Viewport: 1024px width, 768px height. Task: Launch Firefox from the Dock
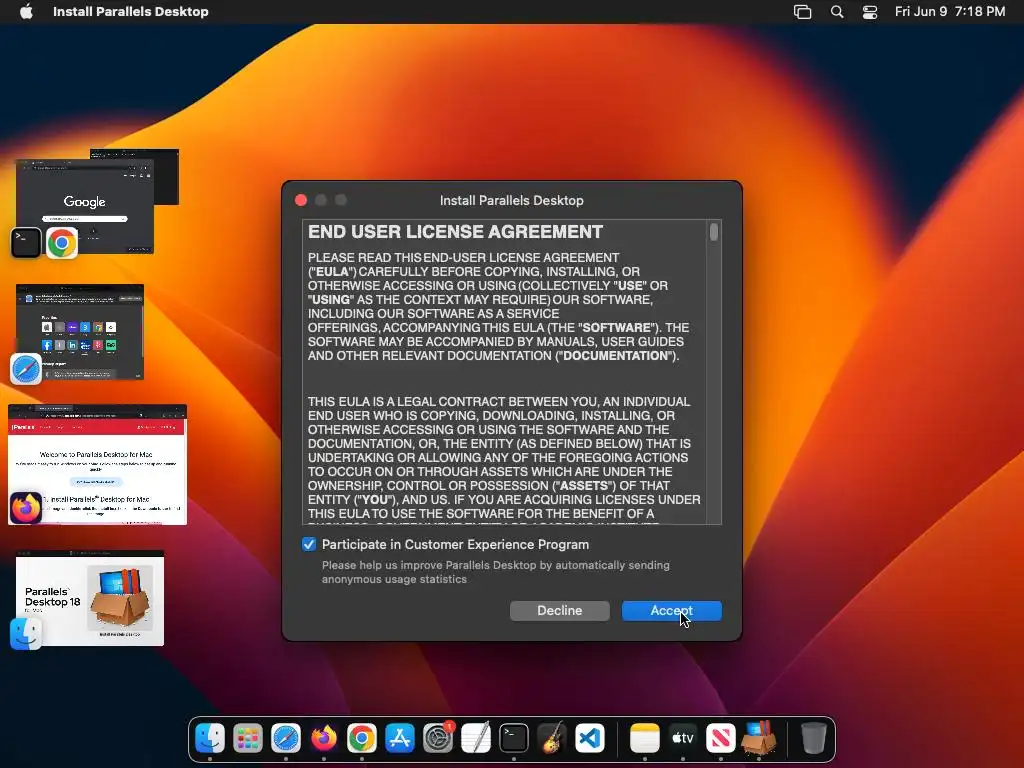pos(324,738)
